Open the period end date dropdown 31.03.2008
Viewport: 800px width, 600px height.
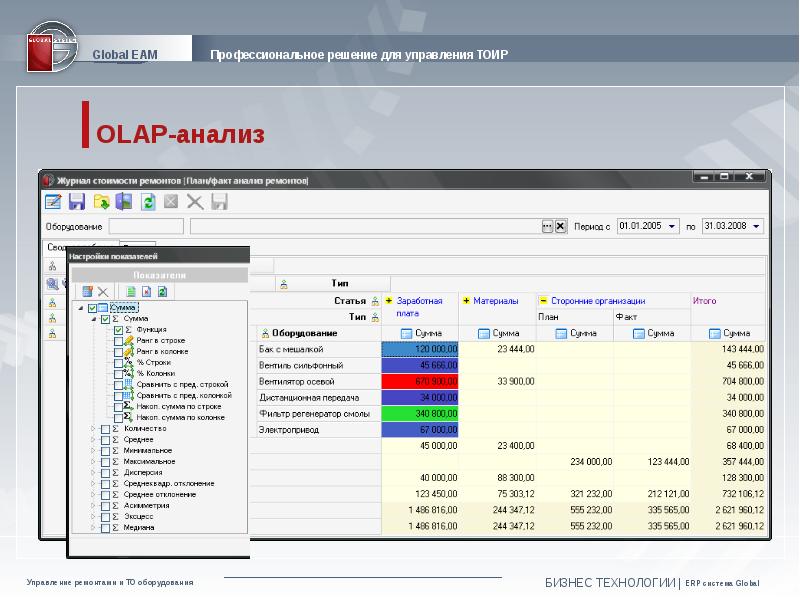[757, 227]
